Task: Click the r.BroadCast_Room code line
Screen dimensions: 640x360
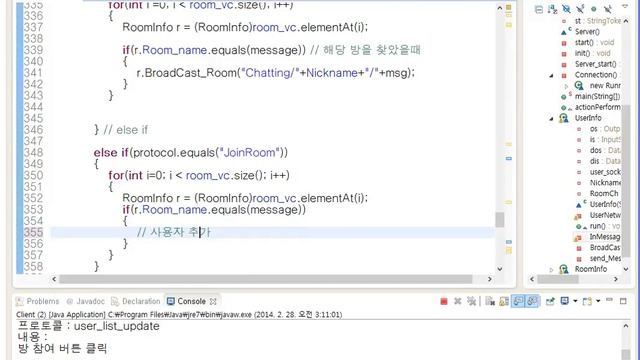Action: click(276, 73)
